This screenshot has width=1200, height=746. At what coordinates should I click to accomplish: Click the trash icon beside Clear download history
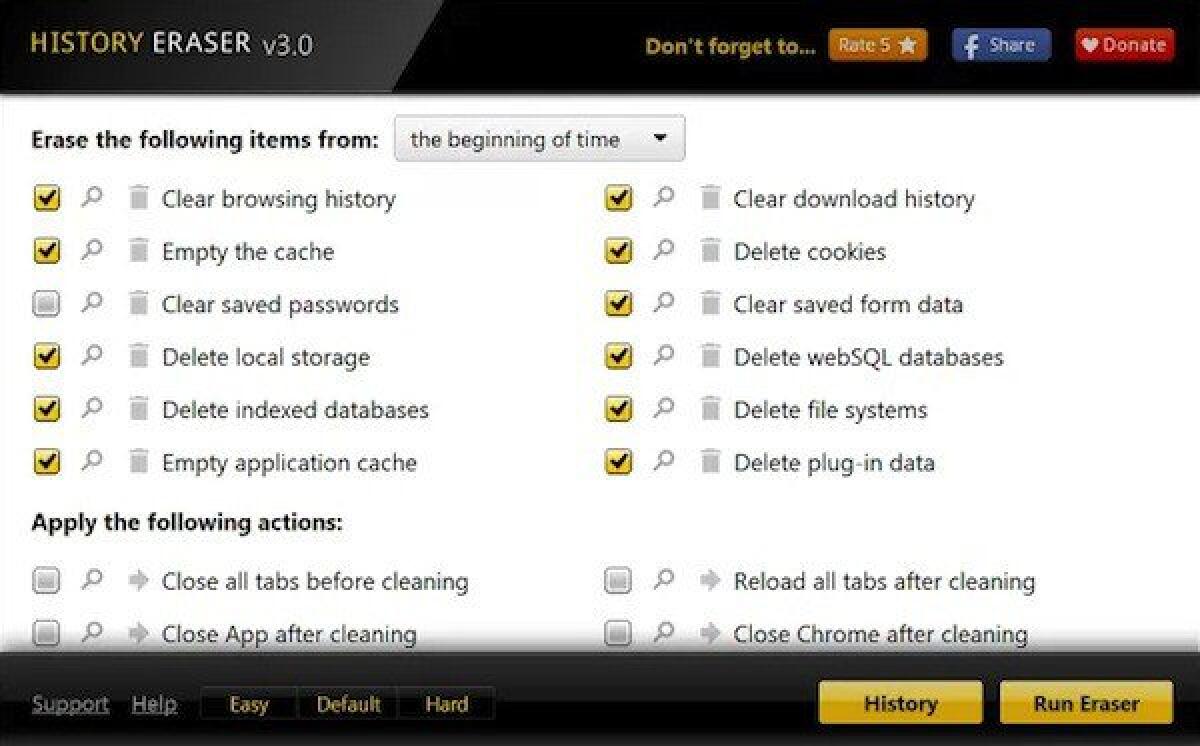coord(711,198)
